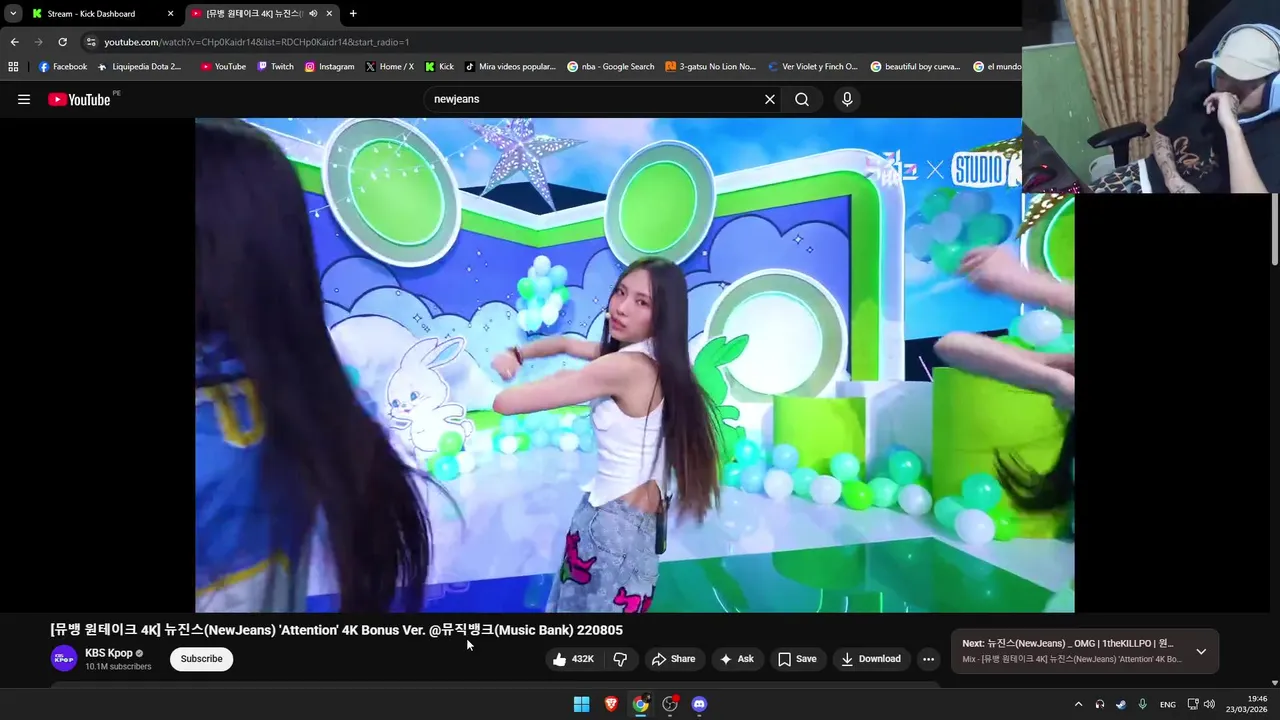Screen dimensions: 1280x720
Task: Show hidden system tray icons
Action: [1078, 704]
